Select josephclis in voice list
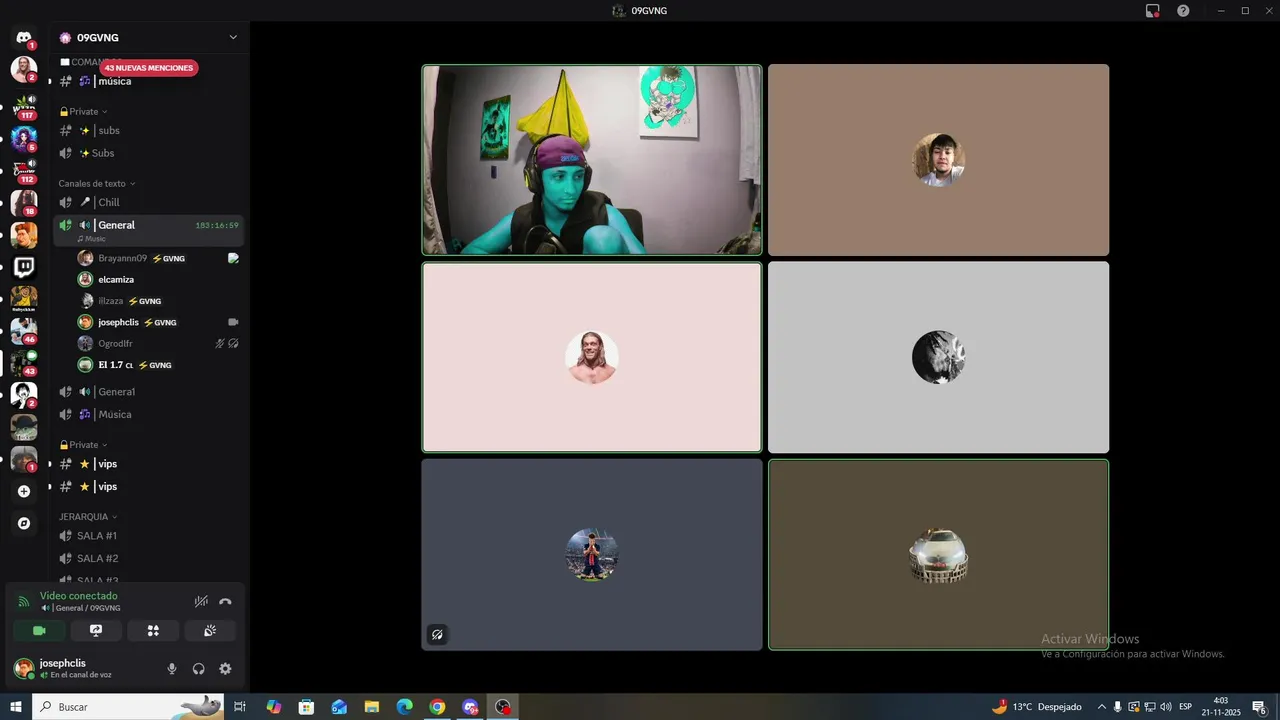 click(x=158, y=322)
